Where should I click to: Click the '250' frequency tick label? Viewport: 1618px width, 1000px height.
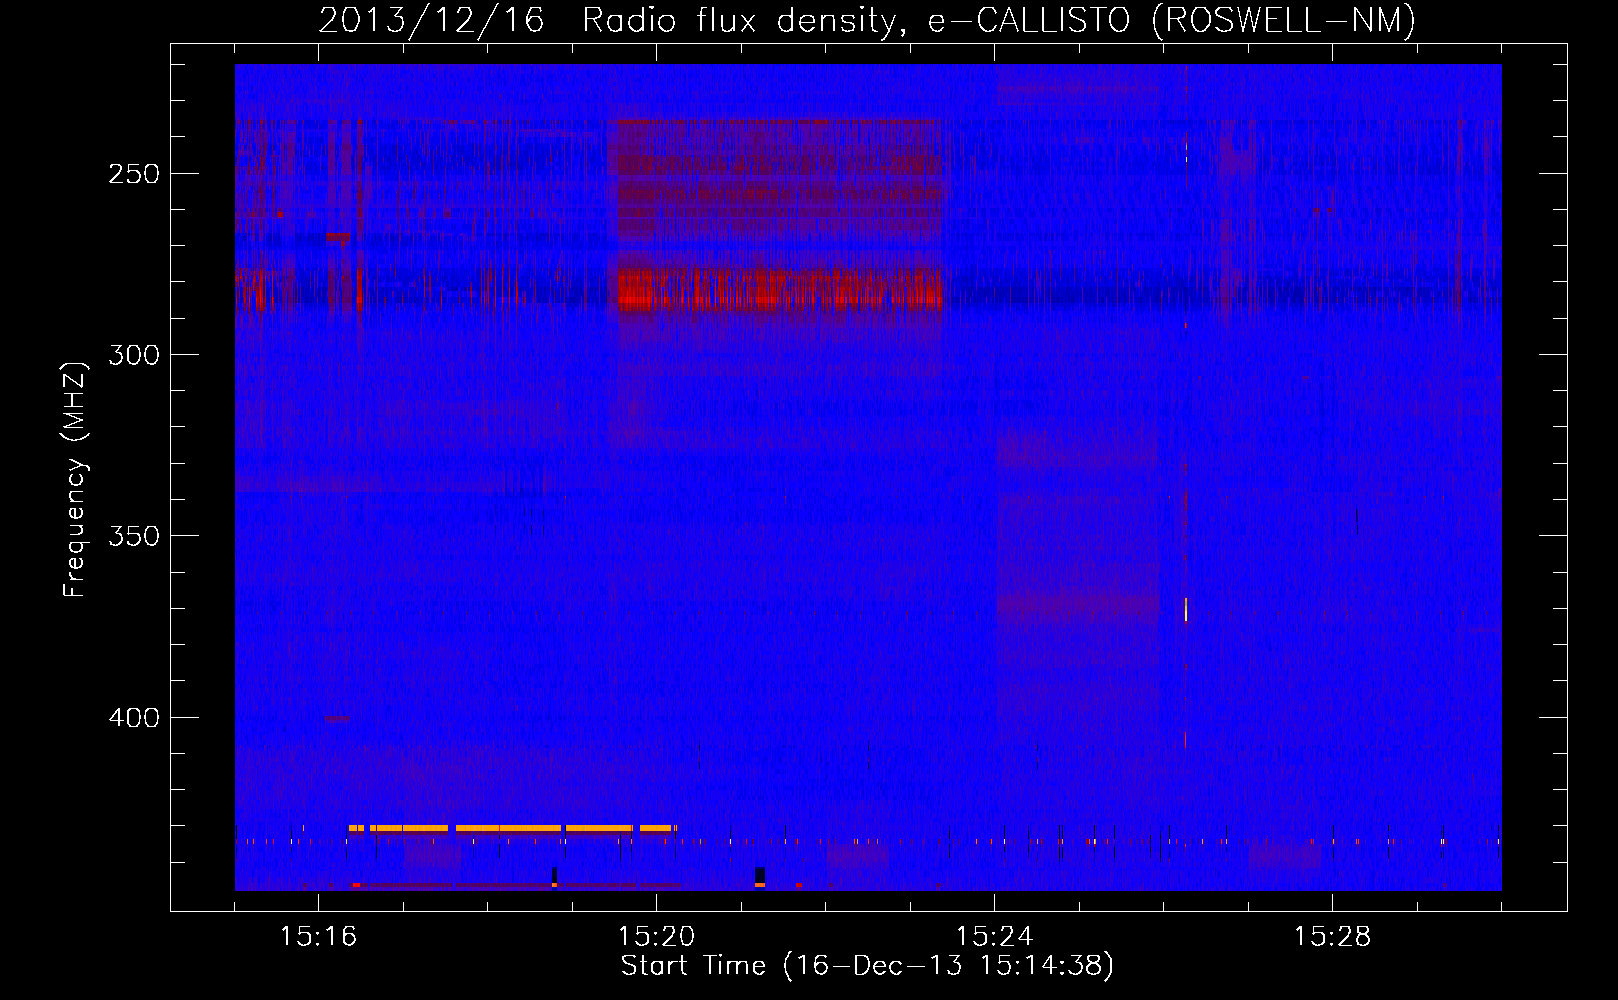tap(134, 174)
